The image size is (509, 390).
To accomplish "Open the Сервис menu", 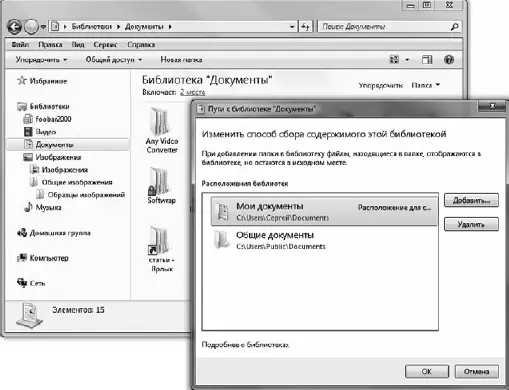I will [105, 44].
